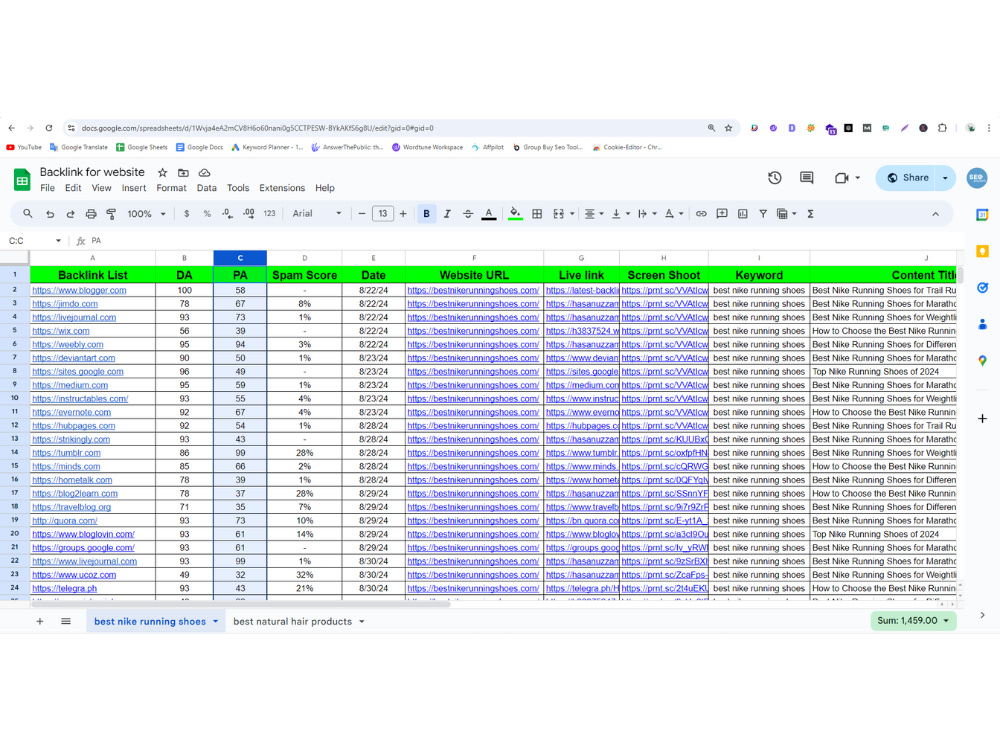Open the File menu
The height and width of the screenshot is (750, 1000).
pos(47,188)
